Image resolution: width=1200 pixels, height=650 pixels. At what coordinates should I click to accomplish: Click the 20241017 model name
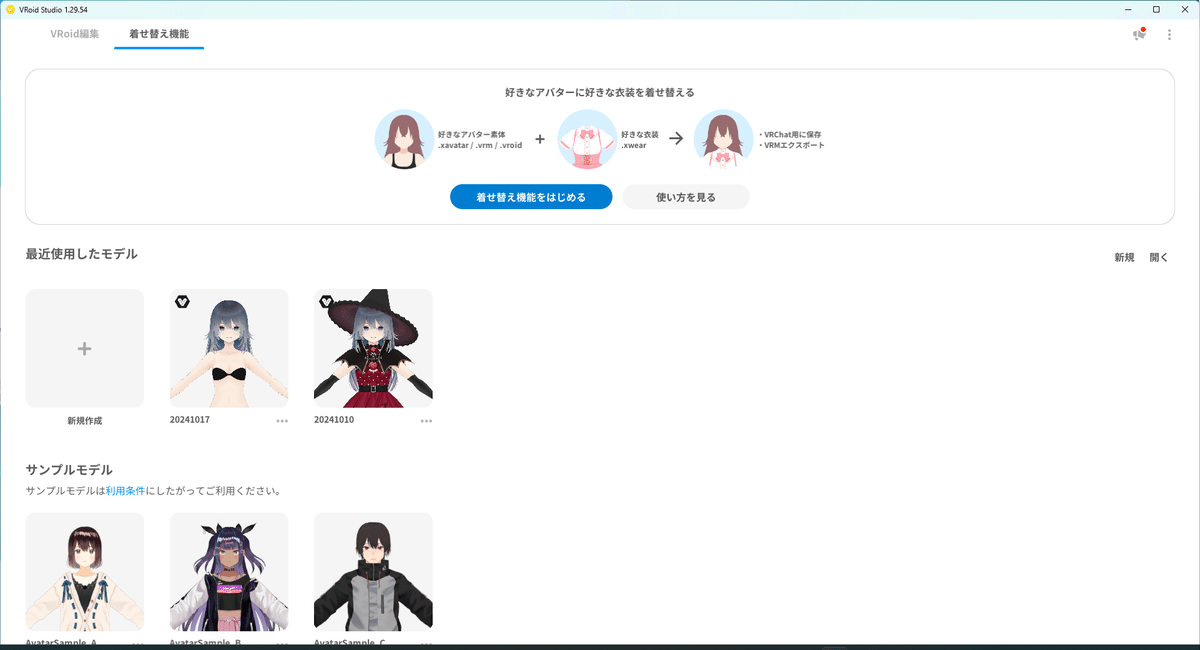[x=190, y=420]
